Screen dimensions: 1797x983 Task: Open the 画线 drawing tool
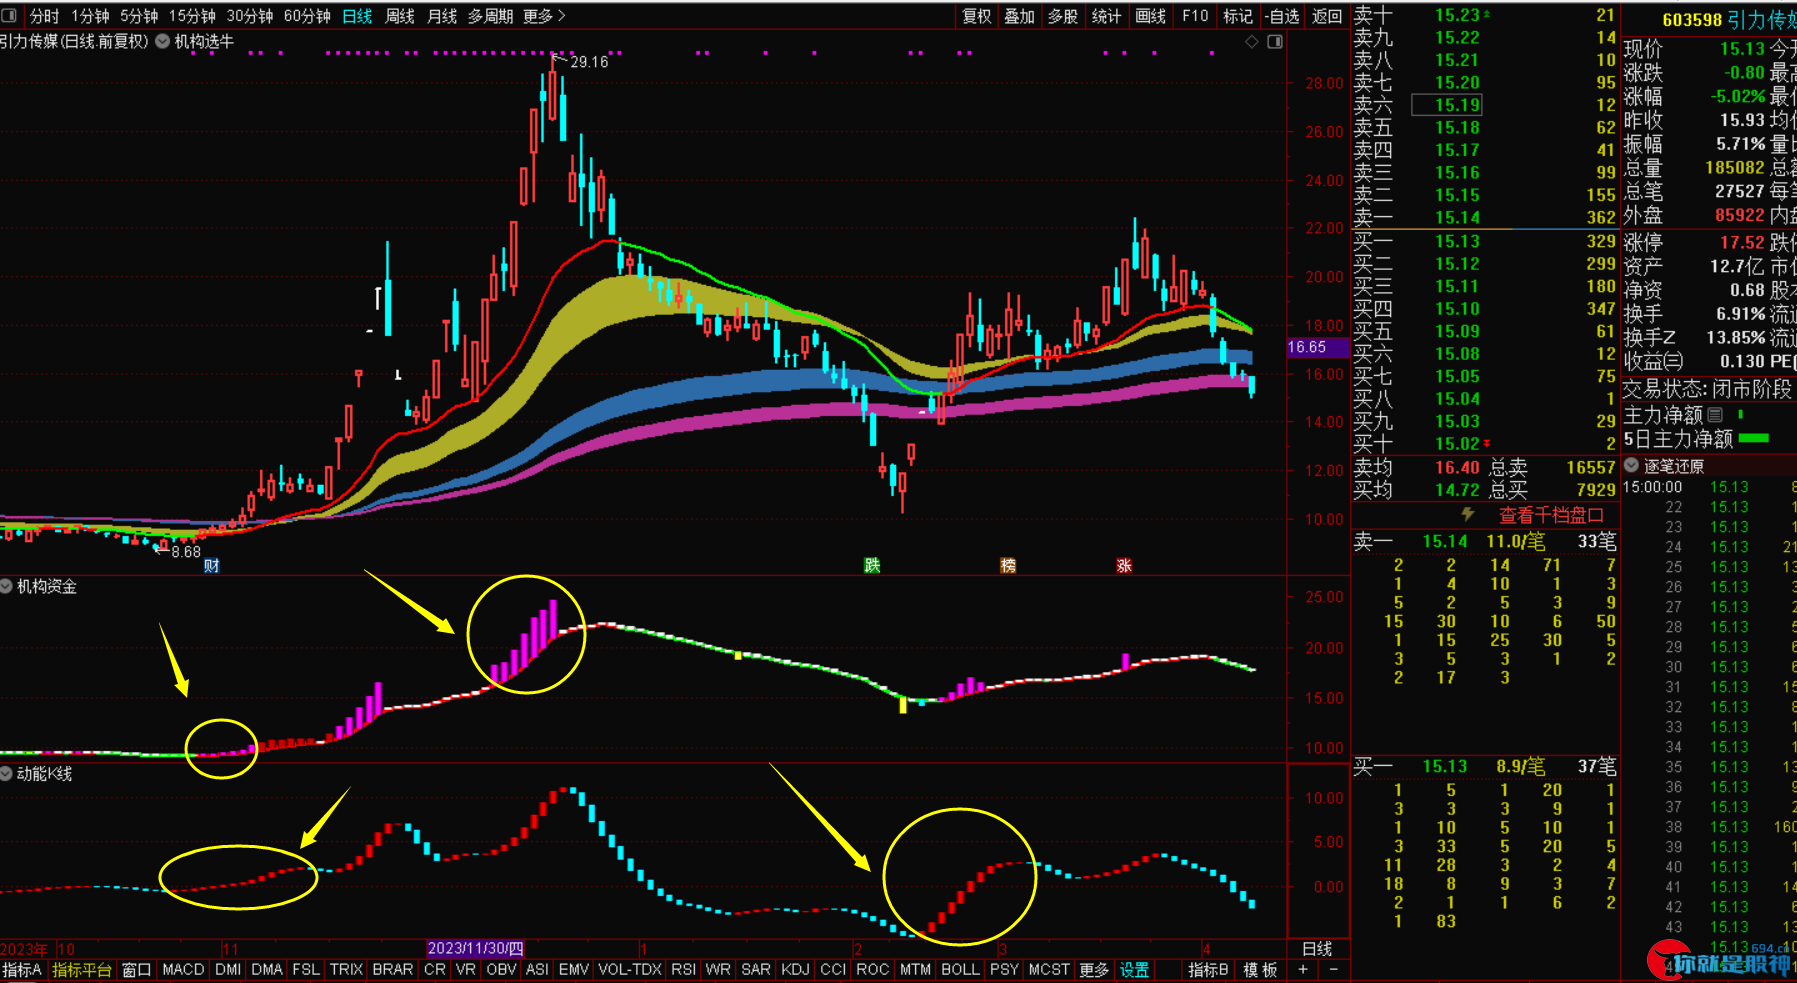pos(1151,15)
